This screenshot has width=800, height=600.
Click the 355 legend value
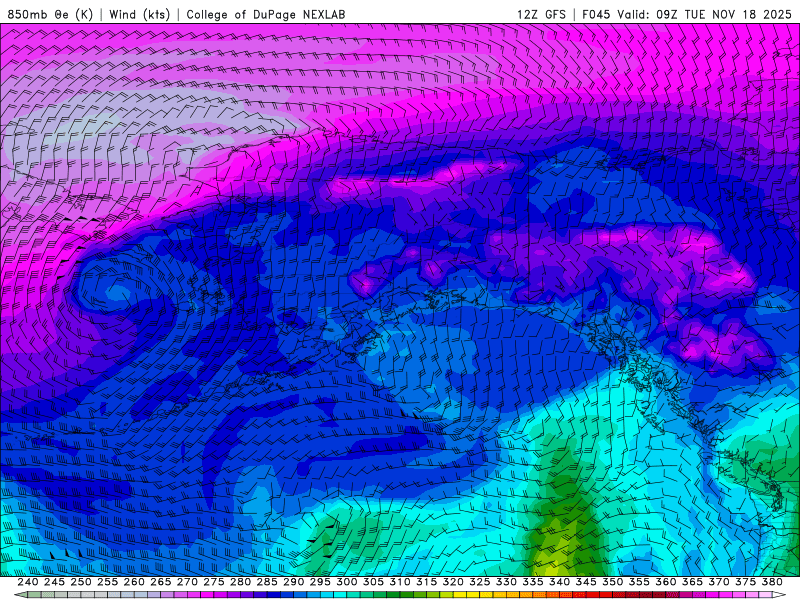coord(639,582)
